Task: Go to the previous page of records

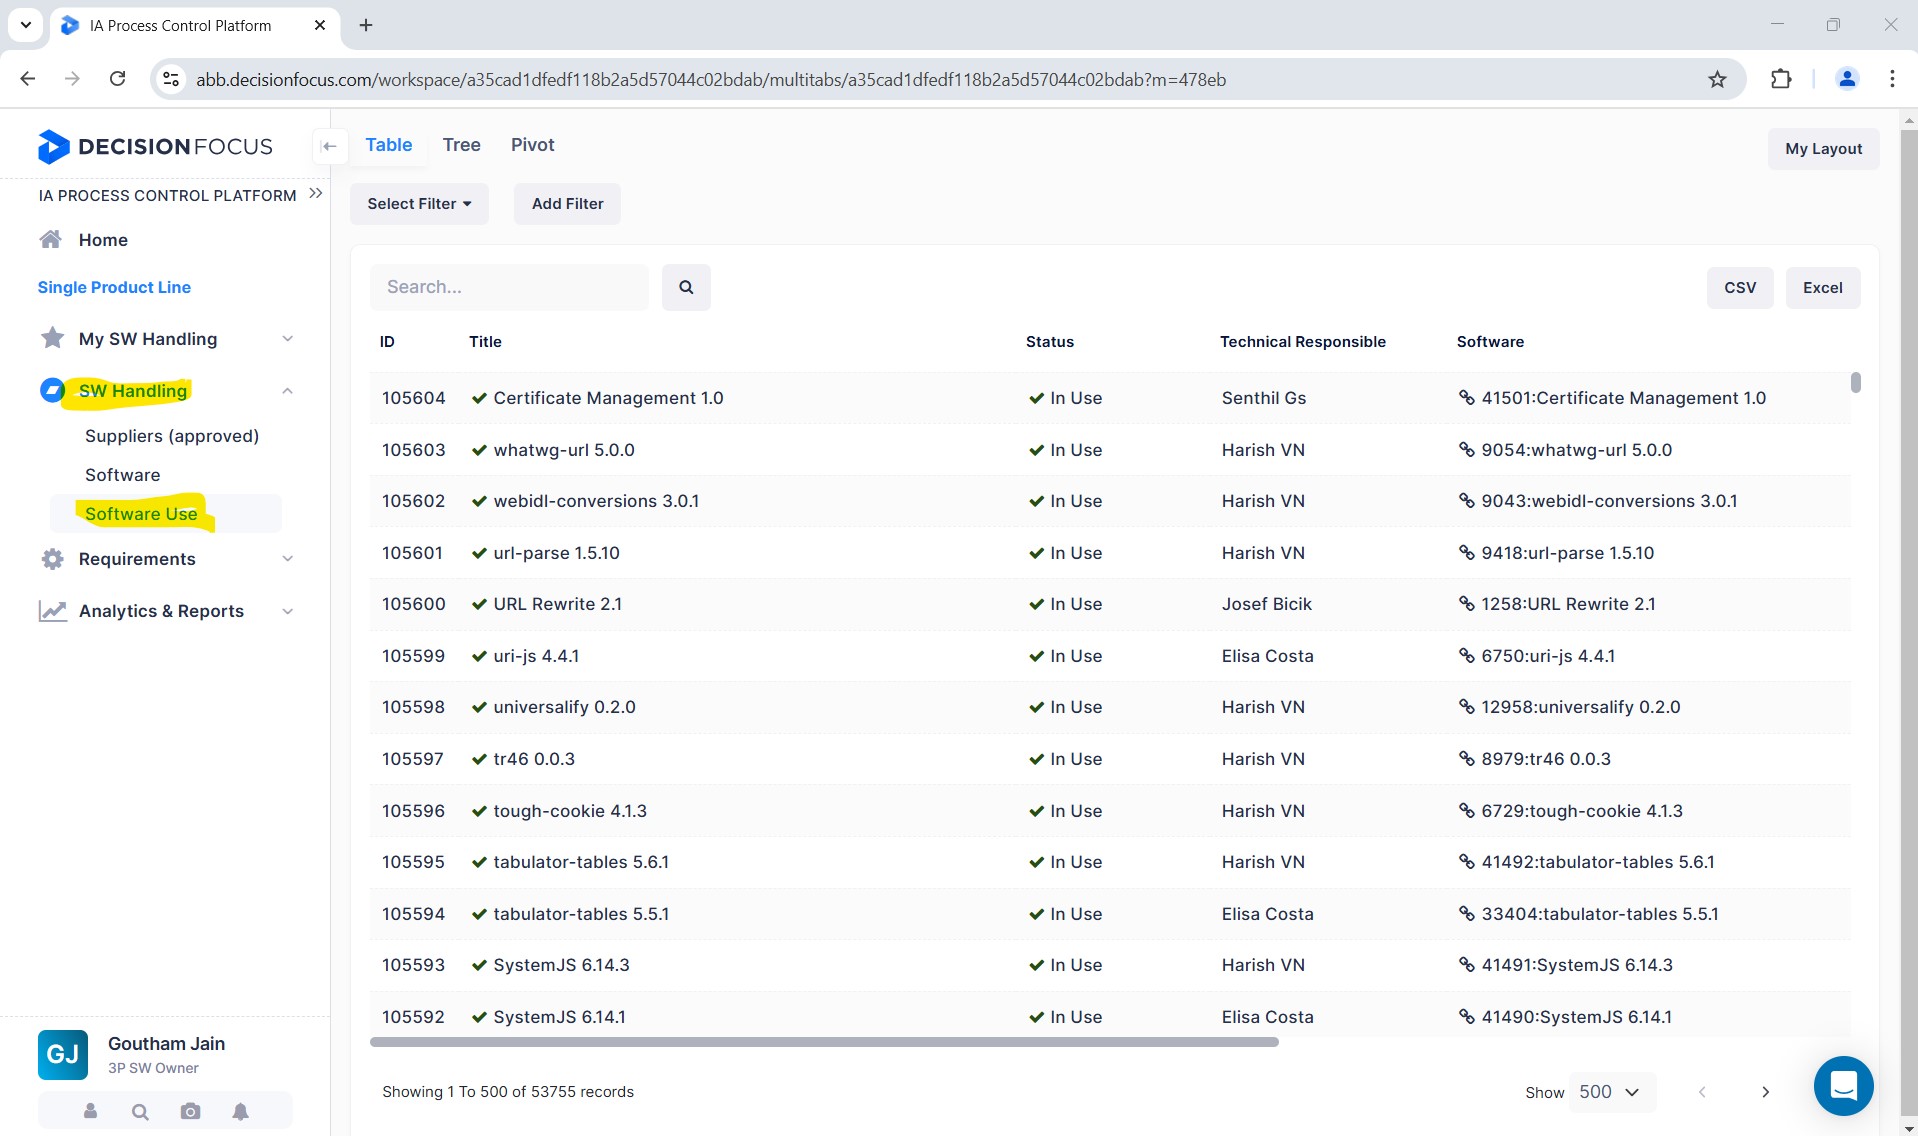Action: pos(1702,1092)
